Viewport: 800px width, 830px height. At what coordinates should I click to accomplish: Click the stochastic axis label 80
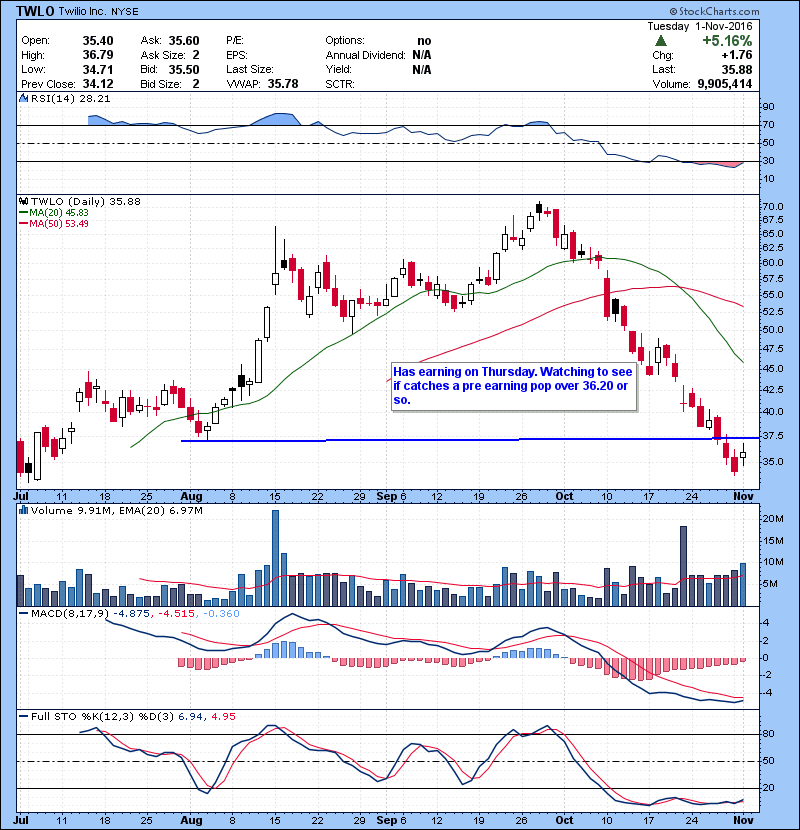coord(768,734)
